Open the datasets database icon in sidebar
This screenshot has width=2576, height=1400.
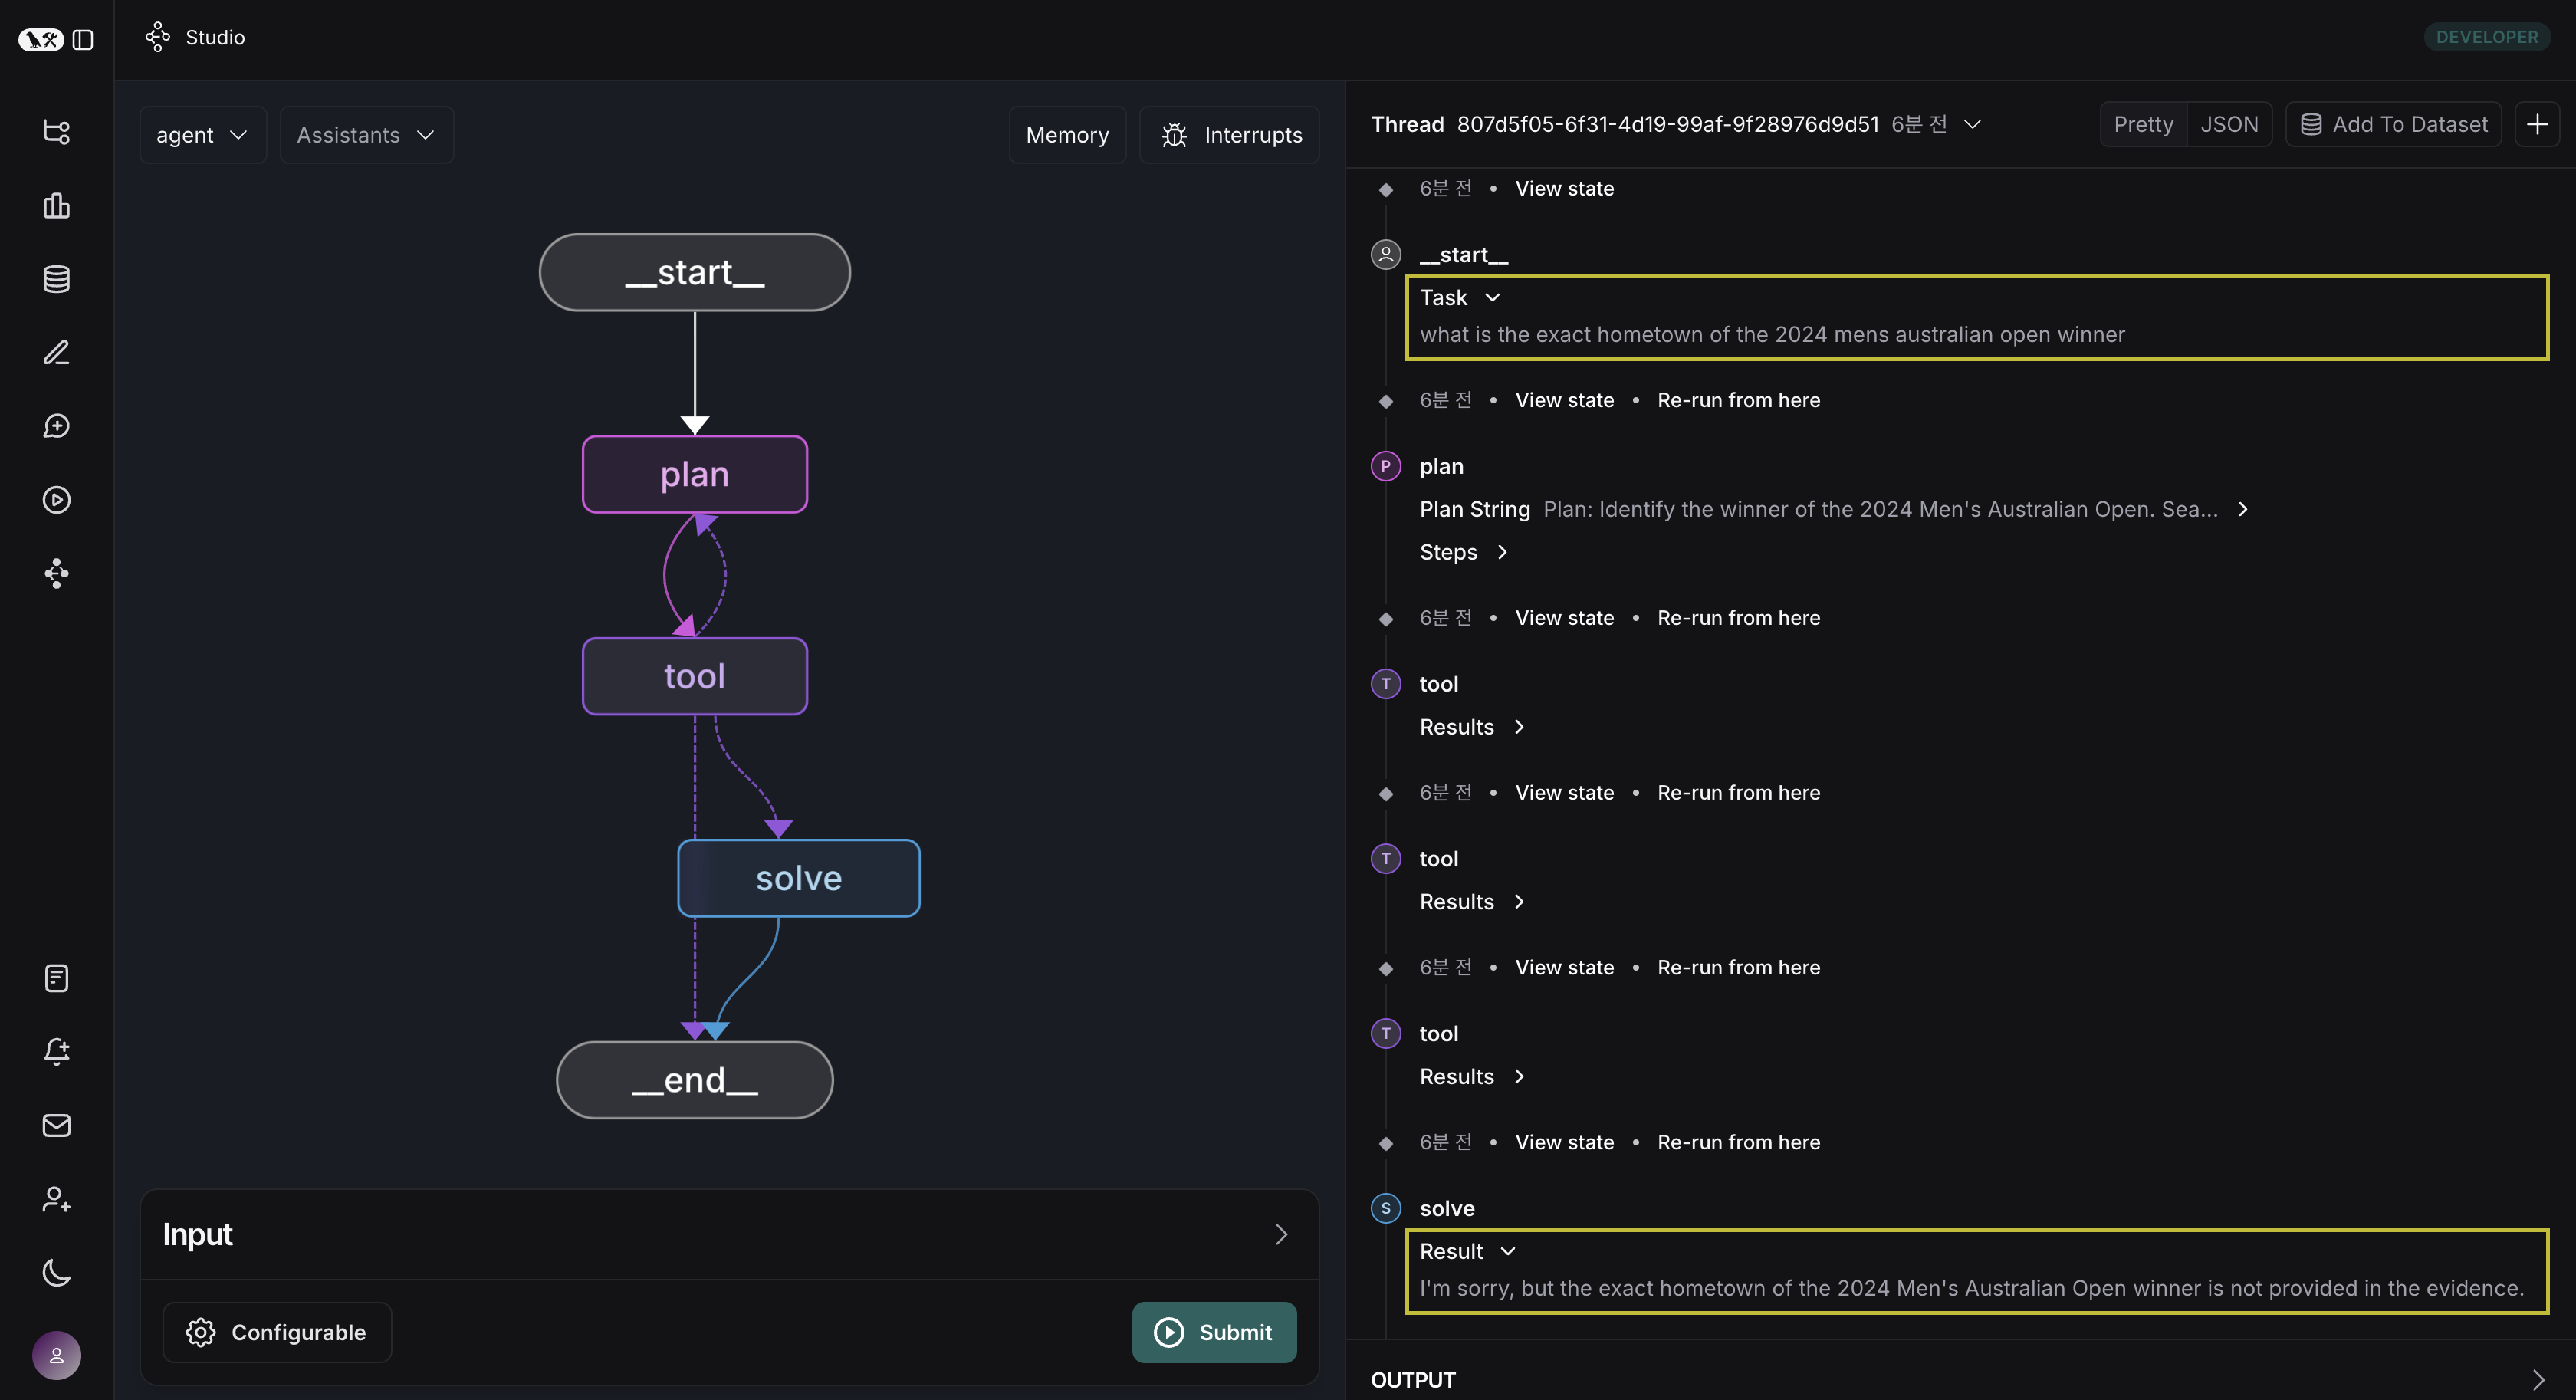[x=57, y=279]
